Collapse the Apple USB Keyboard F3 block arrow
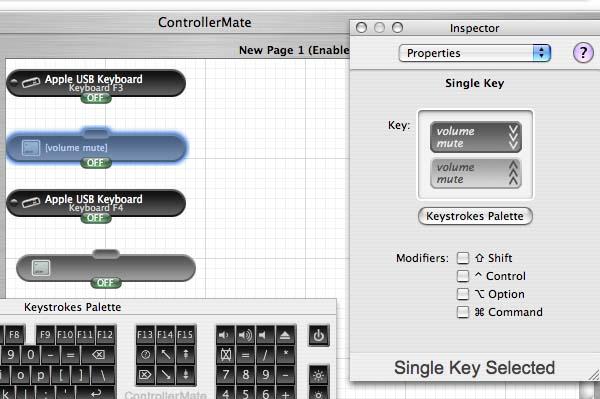Image resolution: width=600 pixels, height=399 pixels. point(14,81)
